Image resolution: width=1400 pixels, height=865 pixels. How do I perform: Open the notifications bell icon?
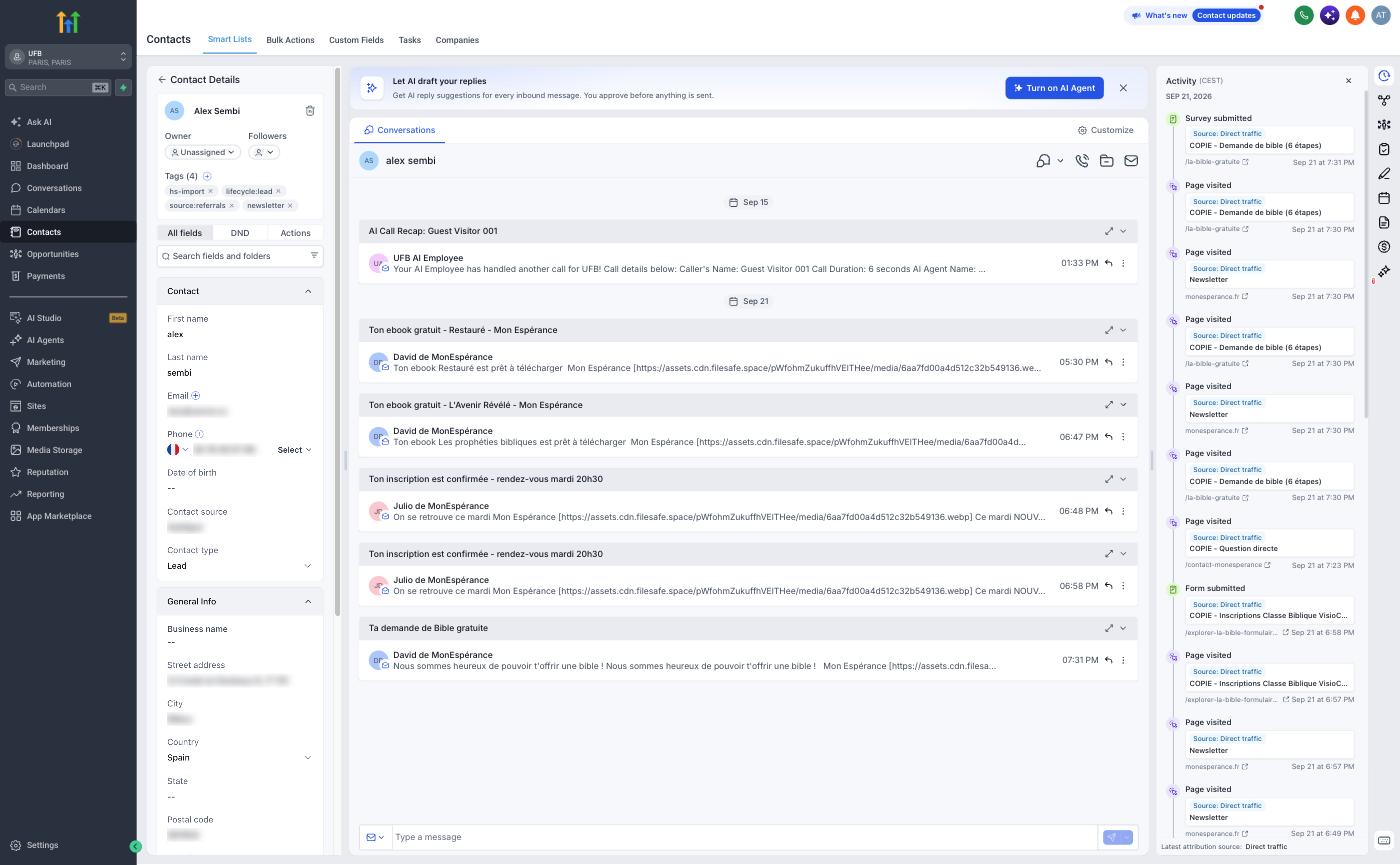tap(1355, 15)
